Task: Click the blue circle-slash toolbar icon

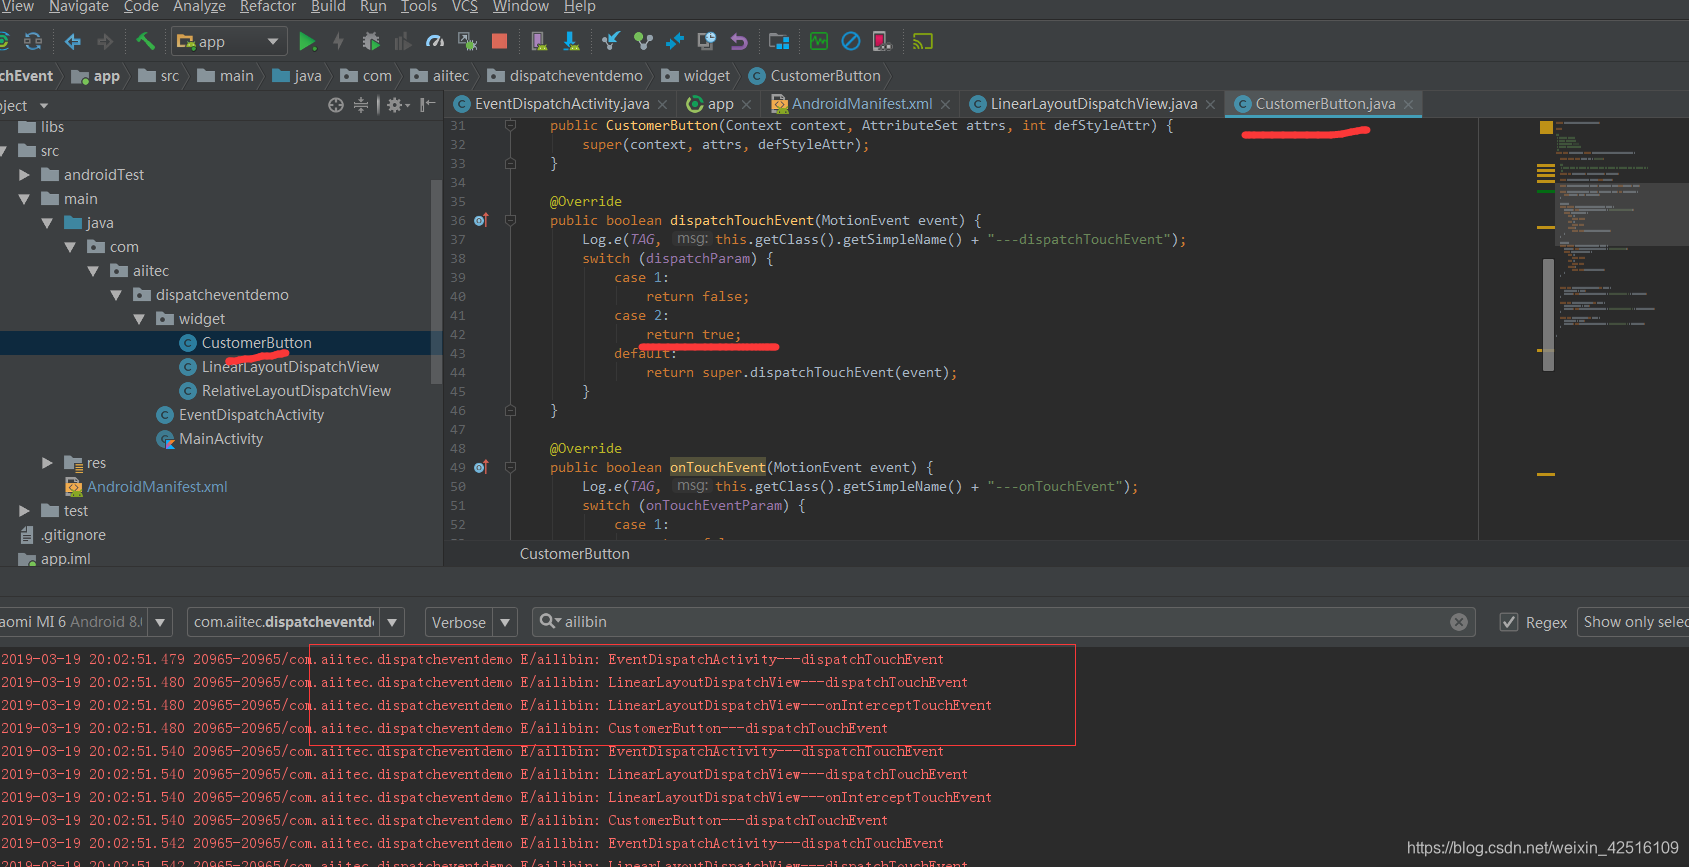Action: point(851,41)
